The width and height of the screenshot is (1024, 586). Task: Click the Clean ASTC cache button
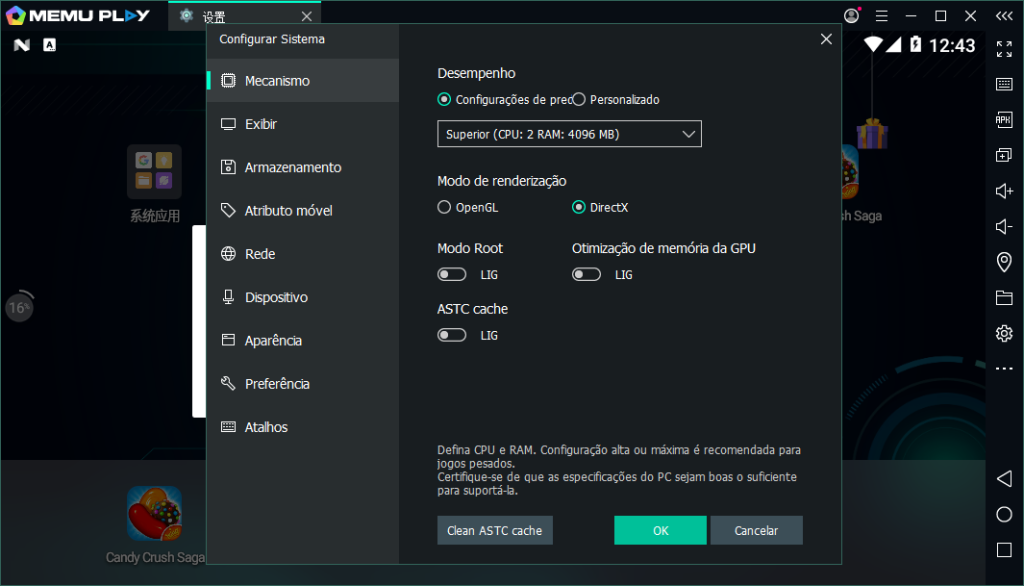pyautogui.click(x=494, y=530)
